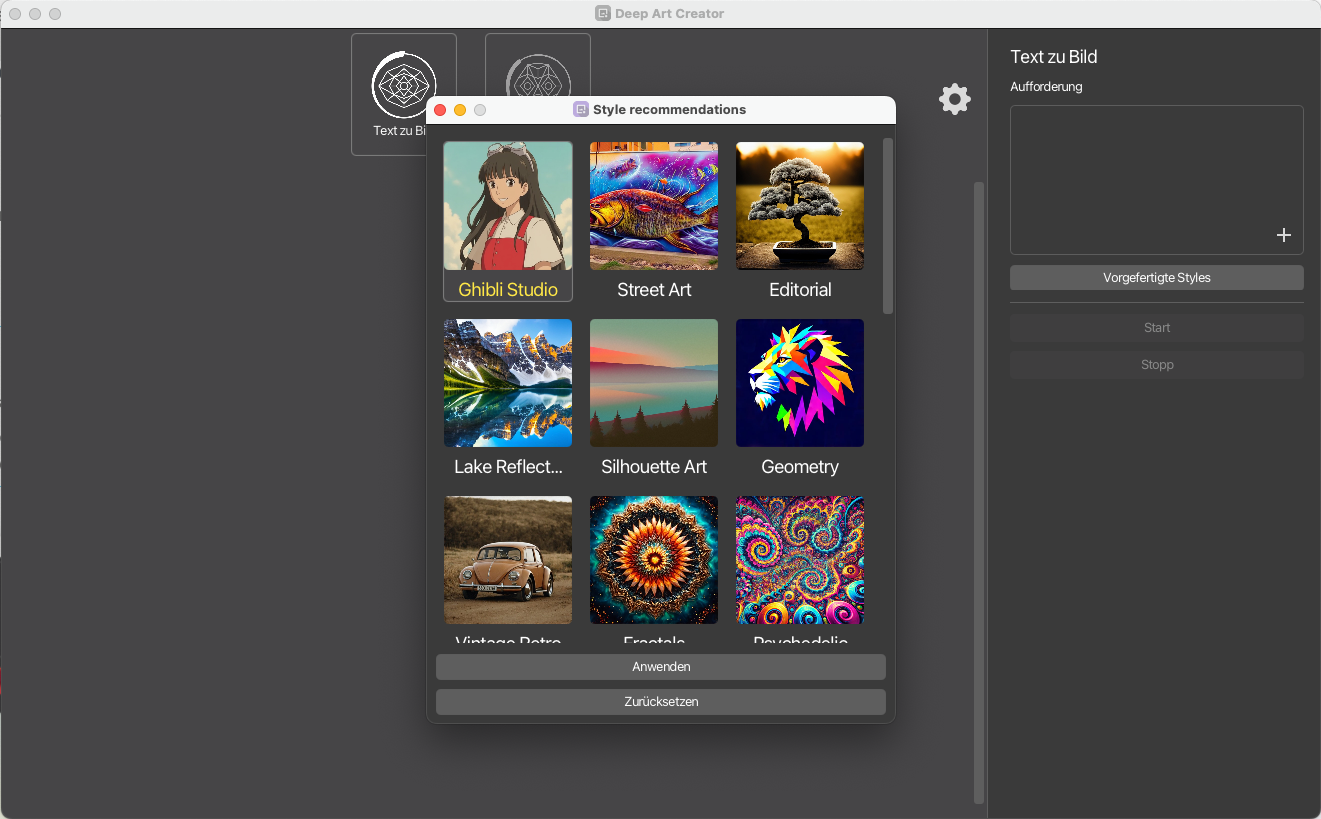Click the Aufforderung label
Viewport: 1321px width, 819px height.
(x=1046, y=87)
